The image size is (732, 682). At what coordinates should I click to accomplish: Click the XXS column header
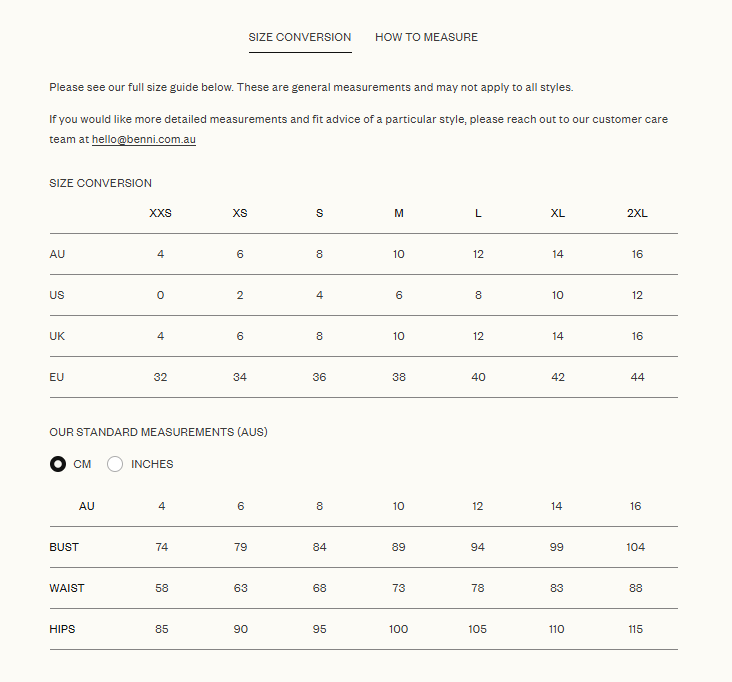click(160, 213)
